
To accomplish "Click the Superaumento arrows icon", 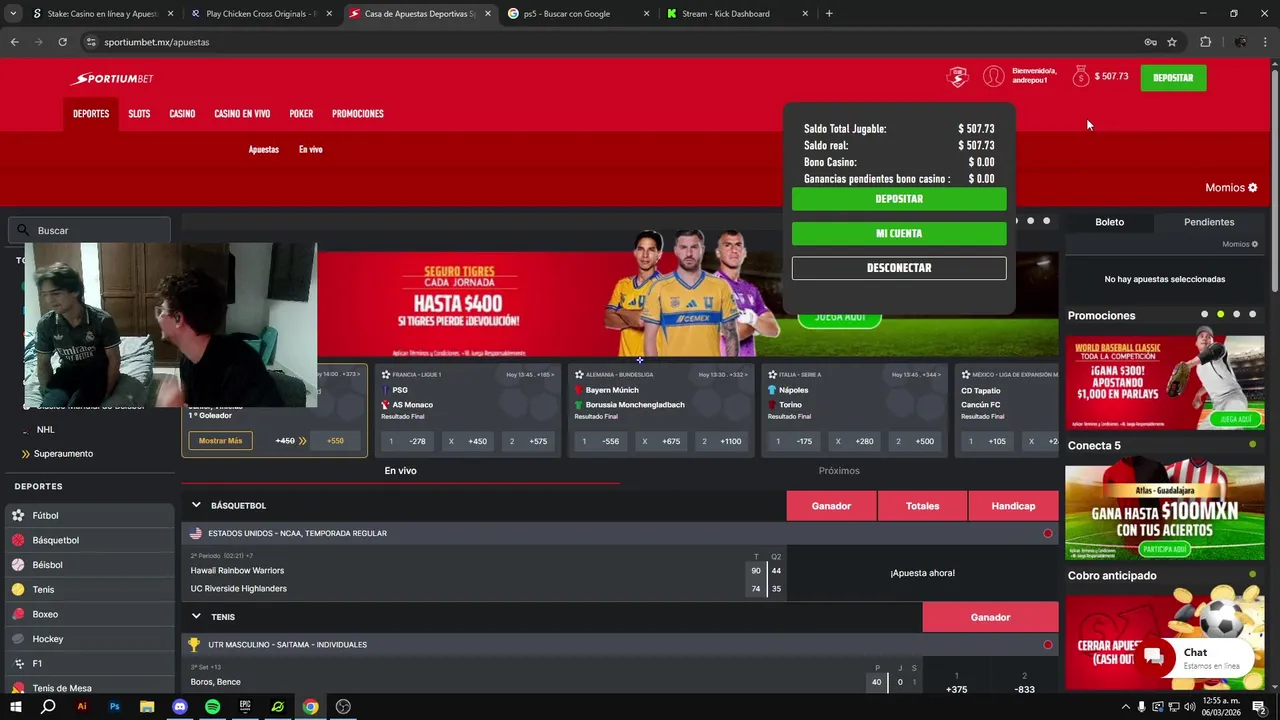I will click(x=26, y=454).
